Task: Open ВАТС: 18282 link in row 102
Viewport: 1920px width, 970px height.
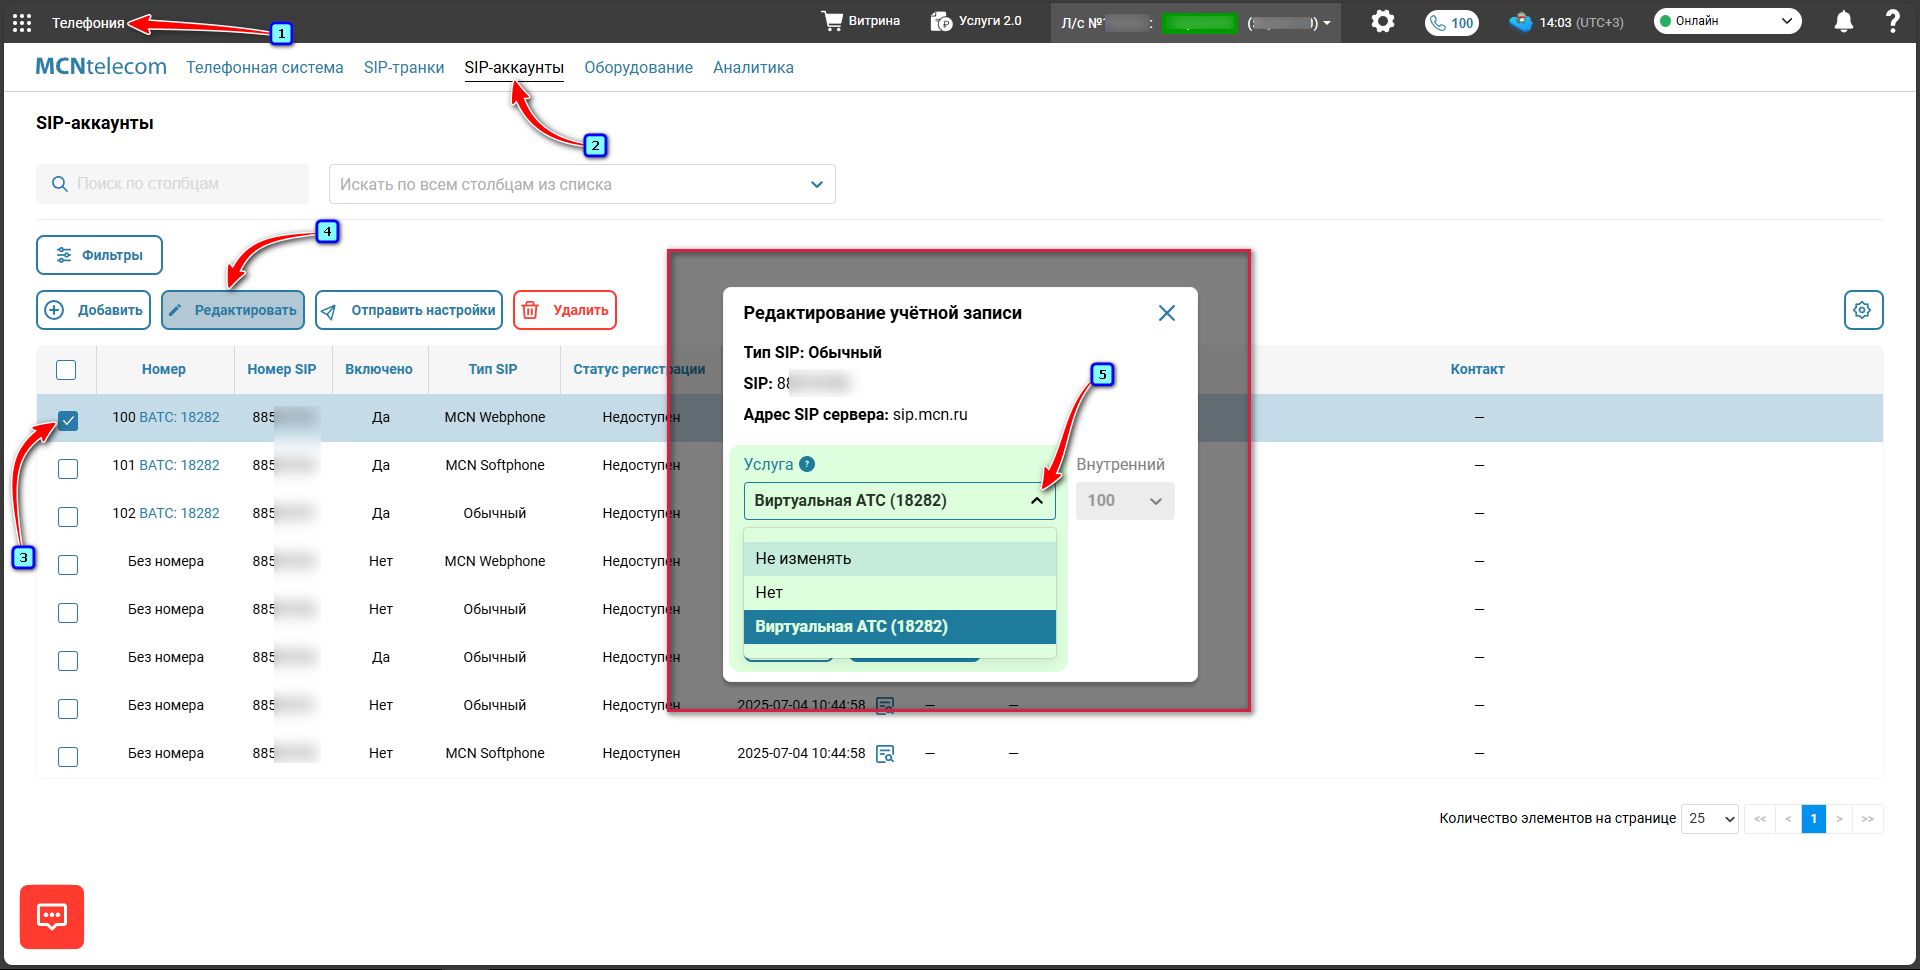Action: click(179, 513)
